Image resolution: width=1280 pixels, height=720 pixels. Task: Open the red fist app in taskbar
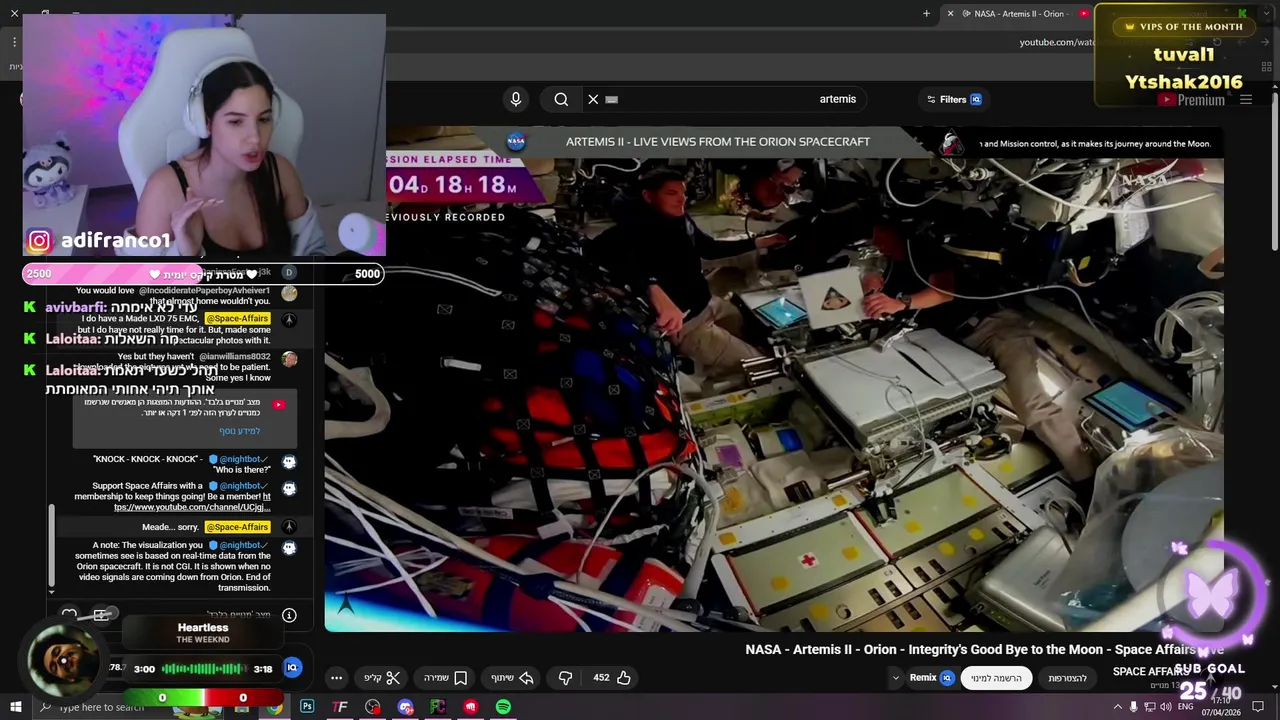(x=470, y=707)
